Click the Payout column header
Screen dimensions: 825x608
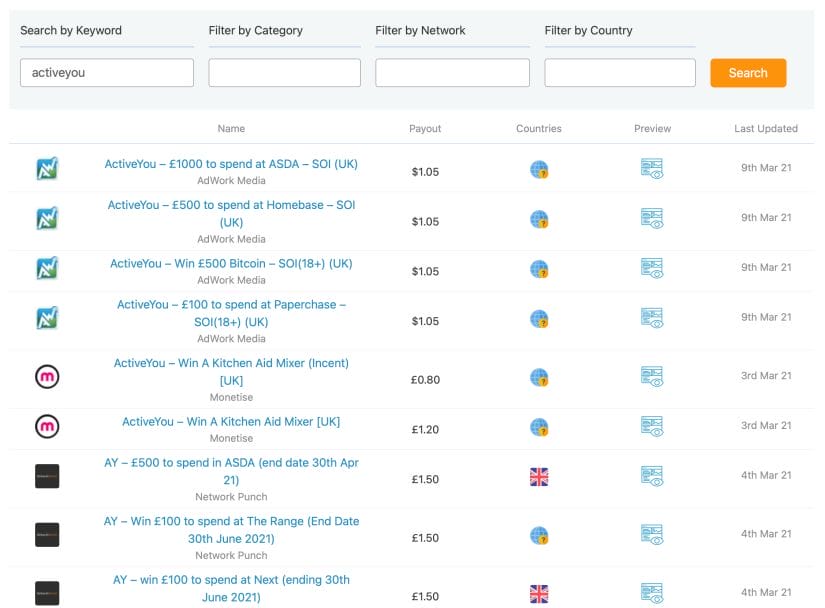(x=425, y=128)
